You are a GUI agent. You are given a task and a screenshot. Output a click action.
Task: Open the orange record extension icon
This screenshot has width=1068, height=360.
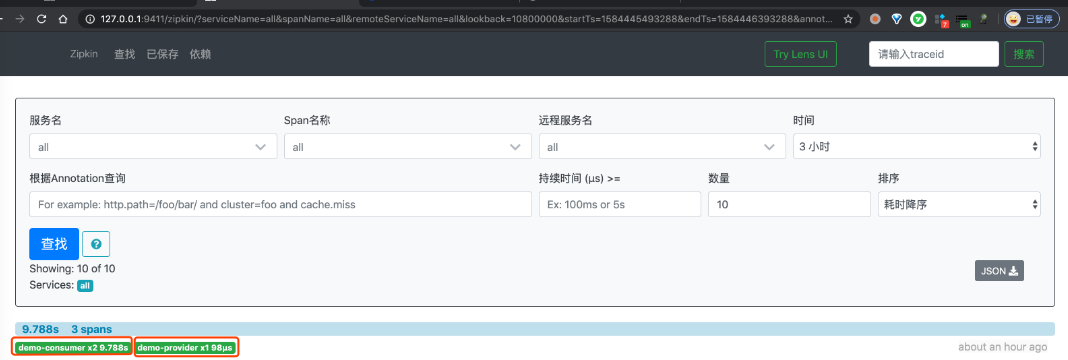[x=875, y=20]
